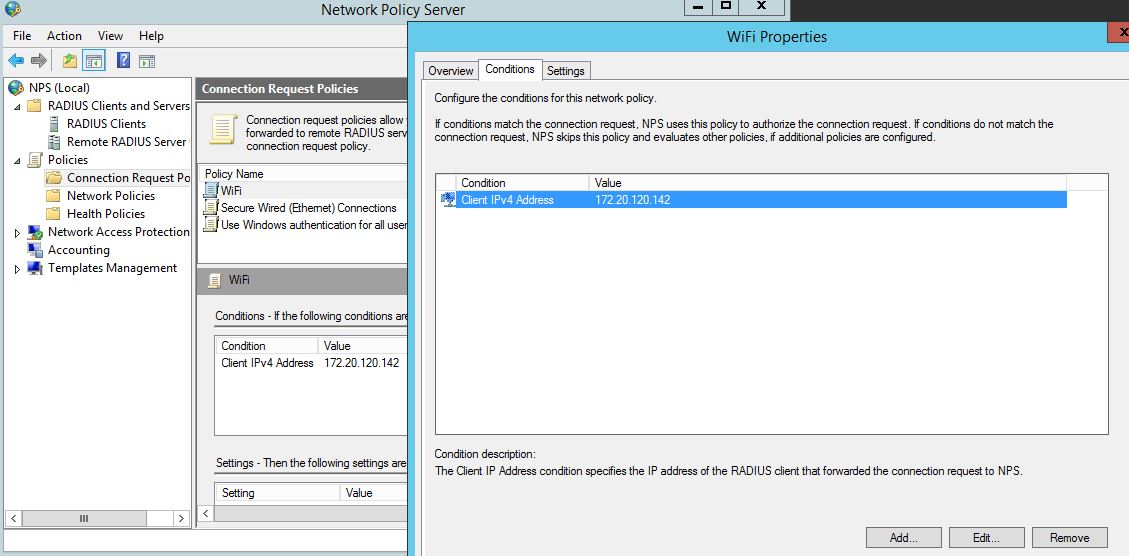Viewport: 1129px width, 556px height.
Task: Expand the Network Access Protection node
Action: 17,233
